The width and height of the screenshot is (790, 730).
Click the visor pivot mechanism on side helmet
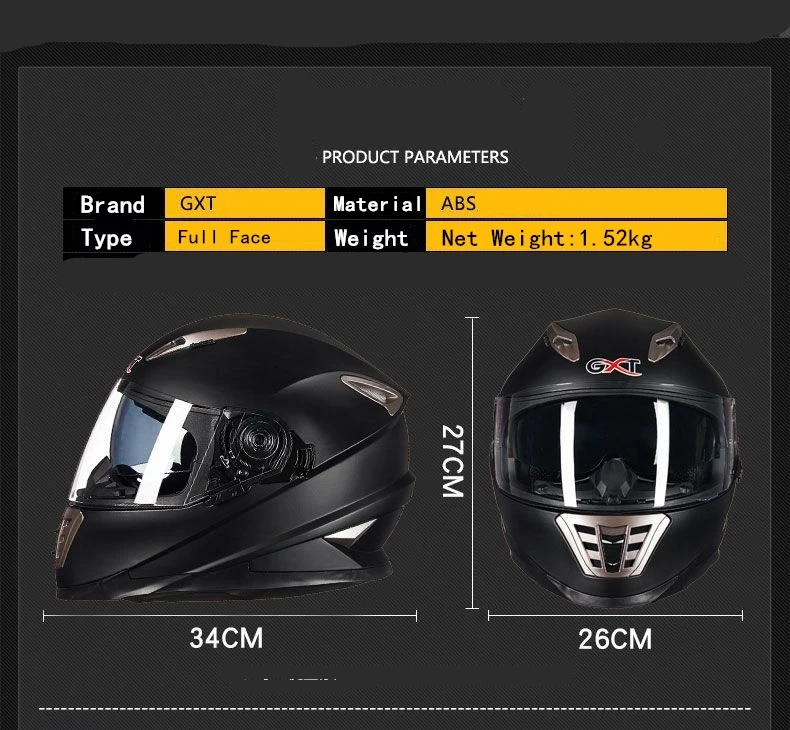tap(258, 442)
